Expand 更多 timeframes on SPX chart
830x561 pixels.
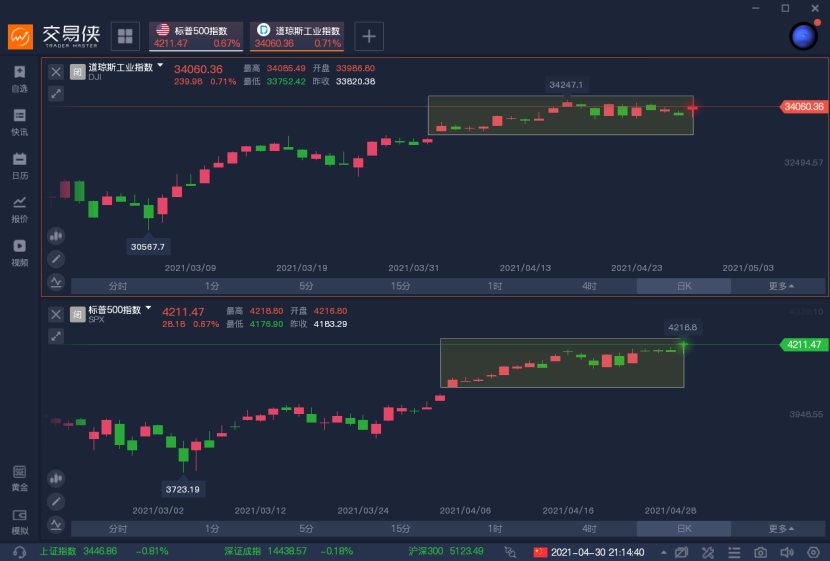click(781, 528)
